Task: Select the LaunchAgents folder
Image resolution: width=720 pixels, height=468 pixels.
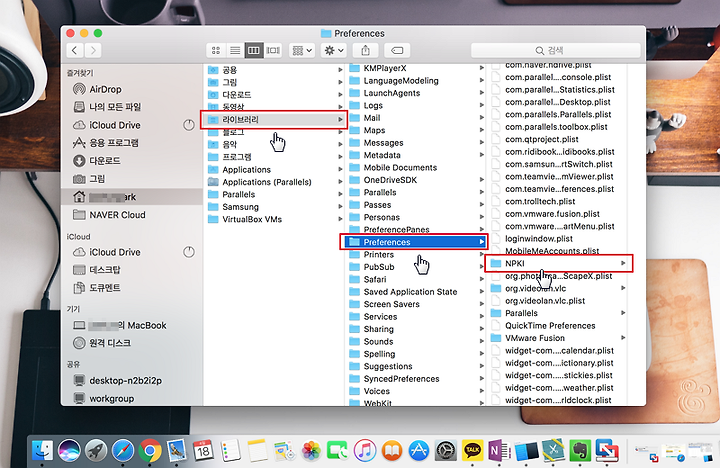Action: (x=415, y=93)
